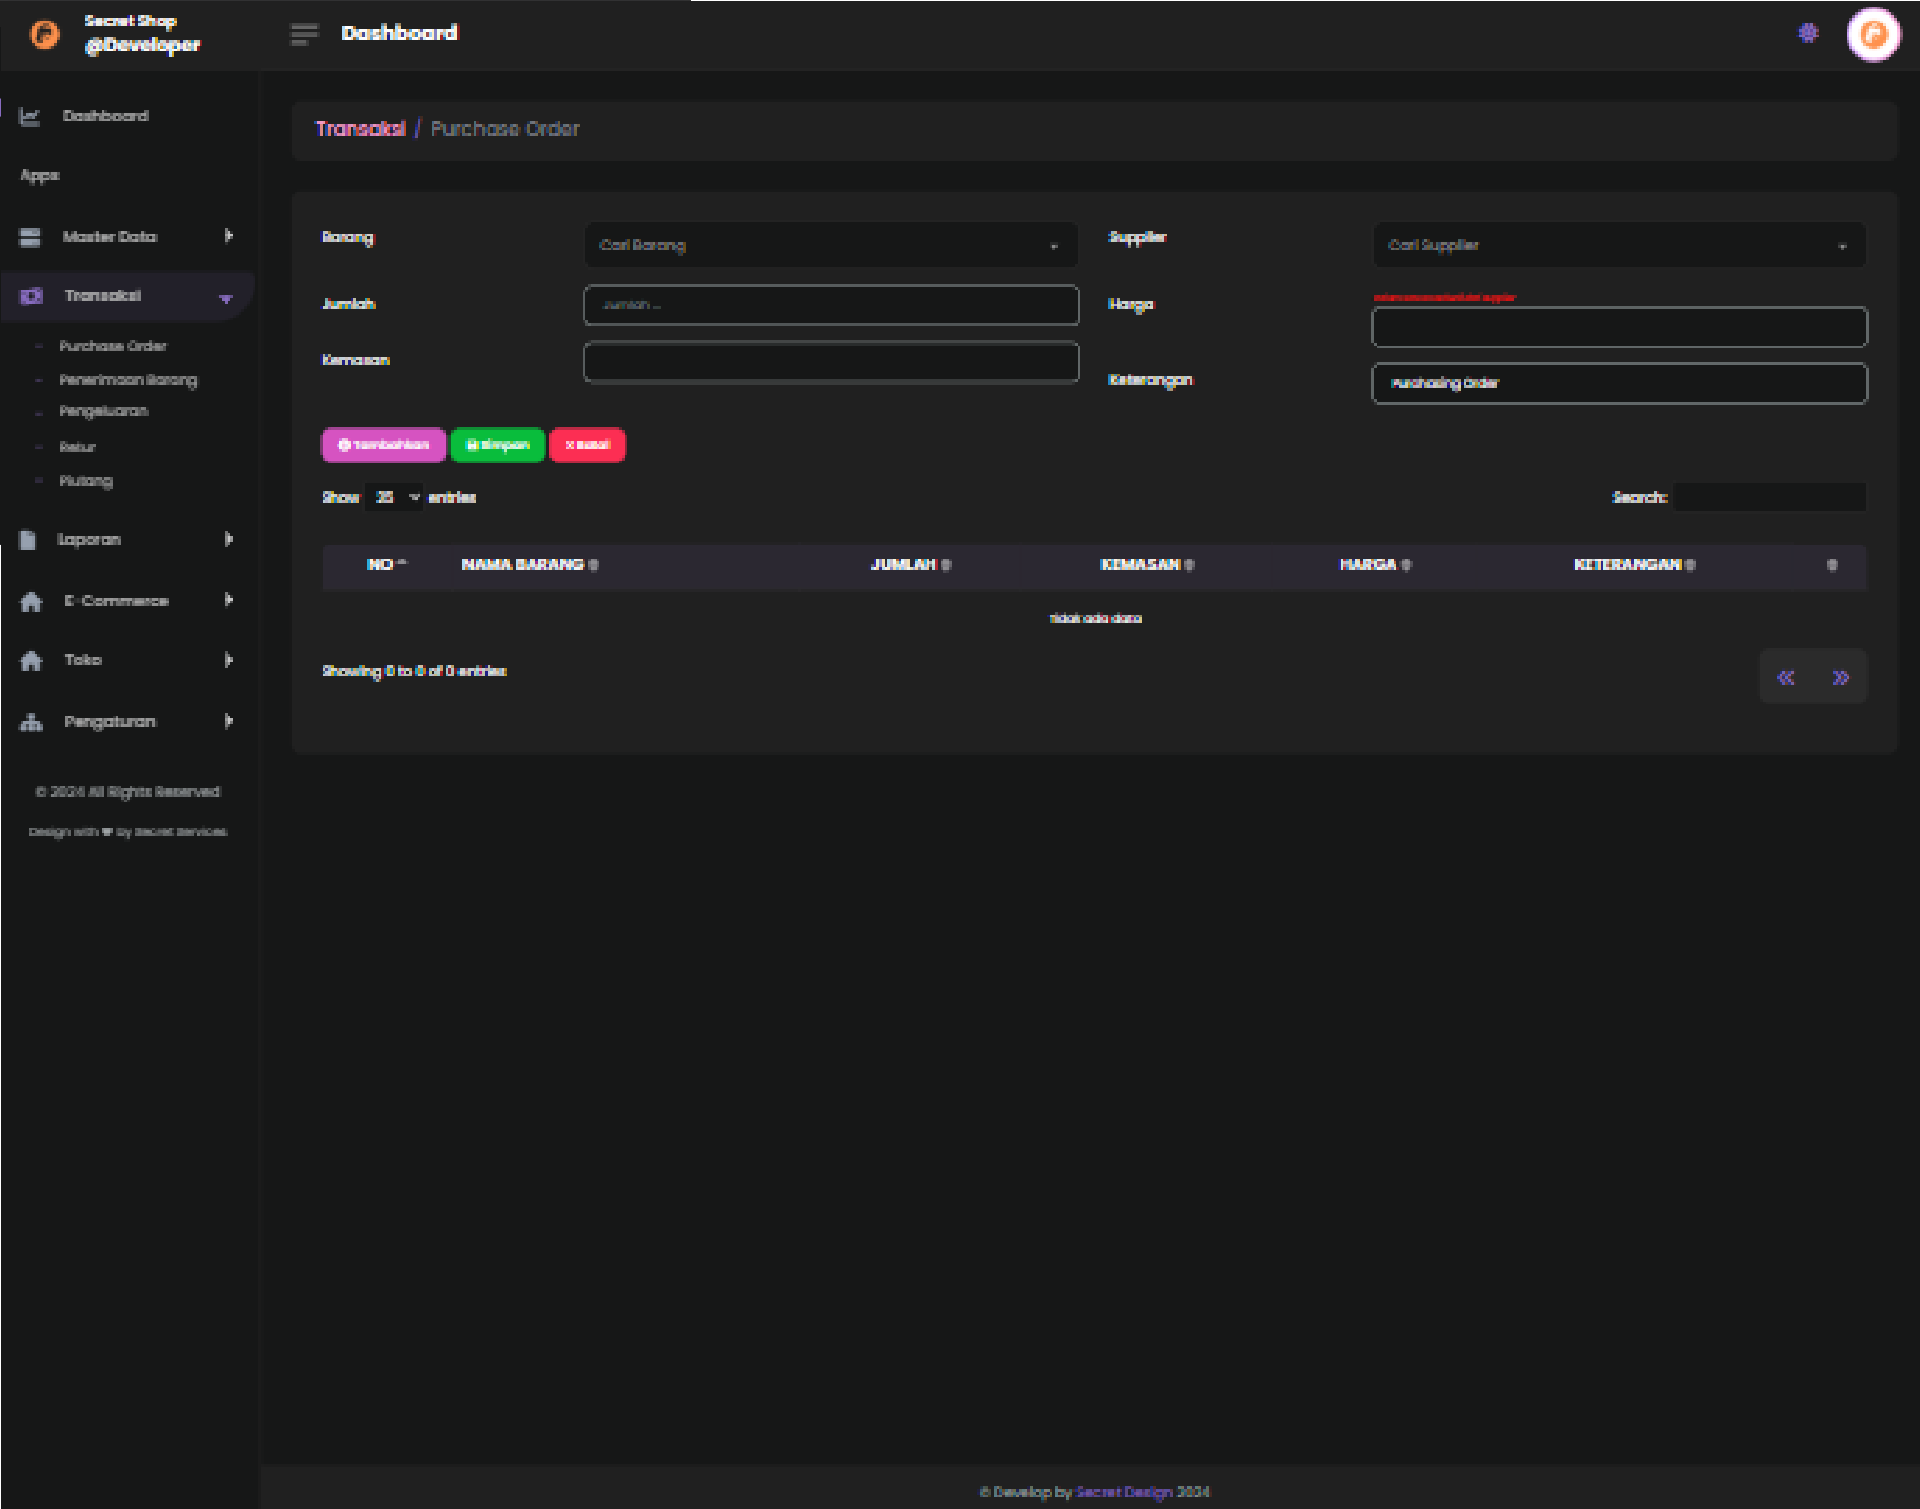This screenshot has width=1920, height=1509.
Task: Sort table by the JUMLAH column
Action: coord(910,565)
